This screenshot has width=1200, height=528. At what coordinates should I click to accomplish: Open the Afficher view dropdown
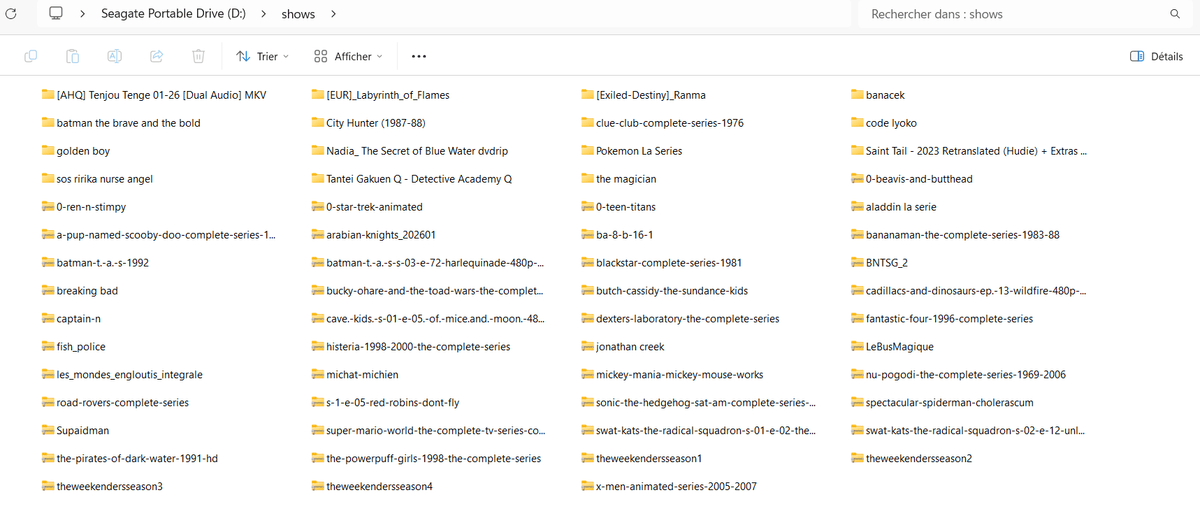coord(347,57)
